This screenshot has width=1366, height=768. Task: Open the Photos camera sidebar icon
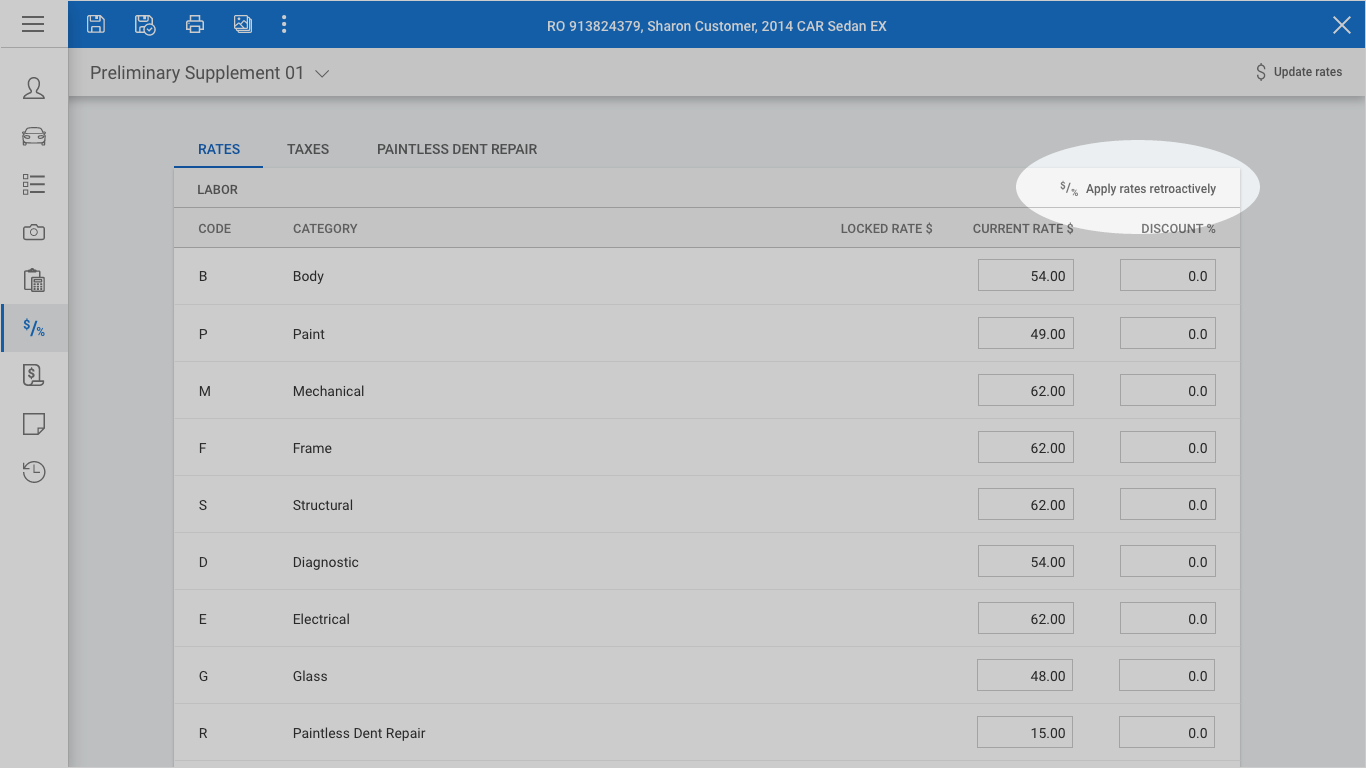click(34, 232)
